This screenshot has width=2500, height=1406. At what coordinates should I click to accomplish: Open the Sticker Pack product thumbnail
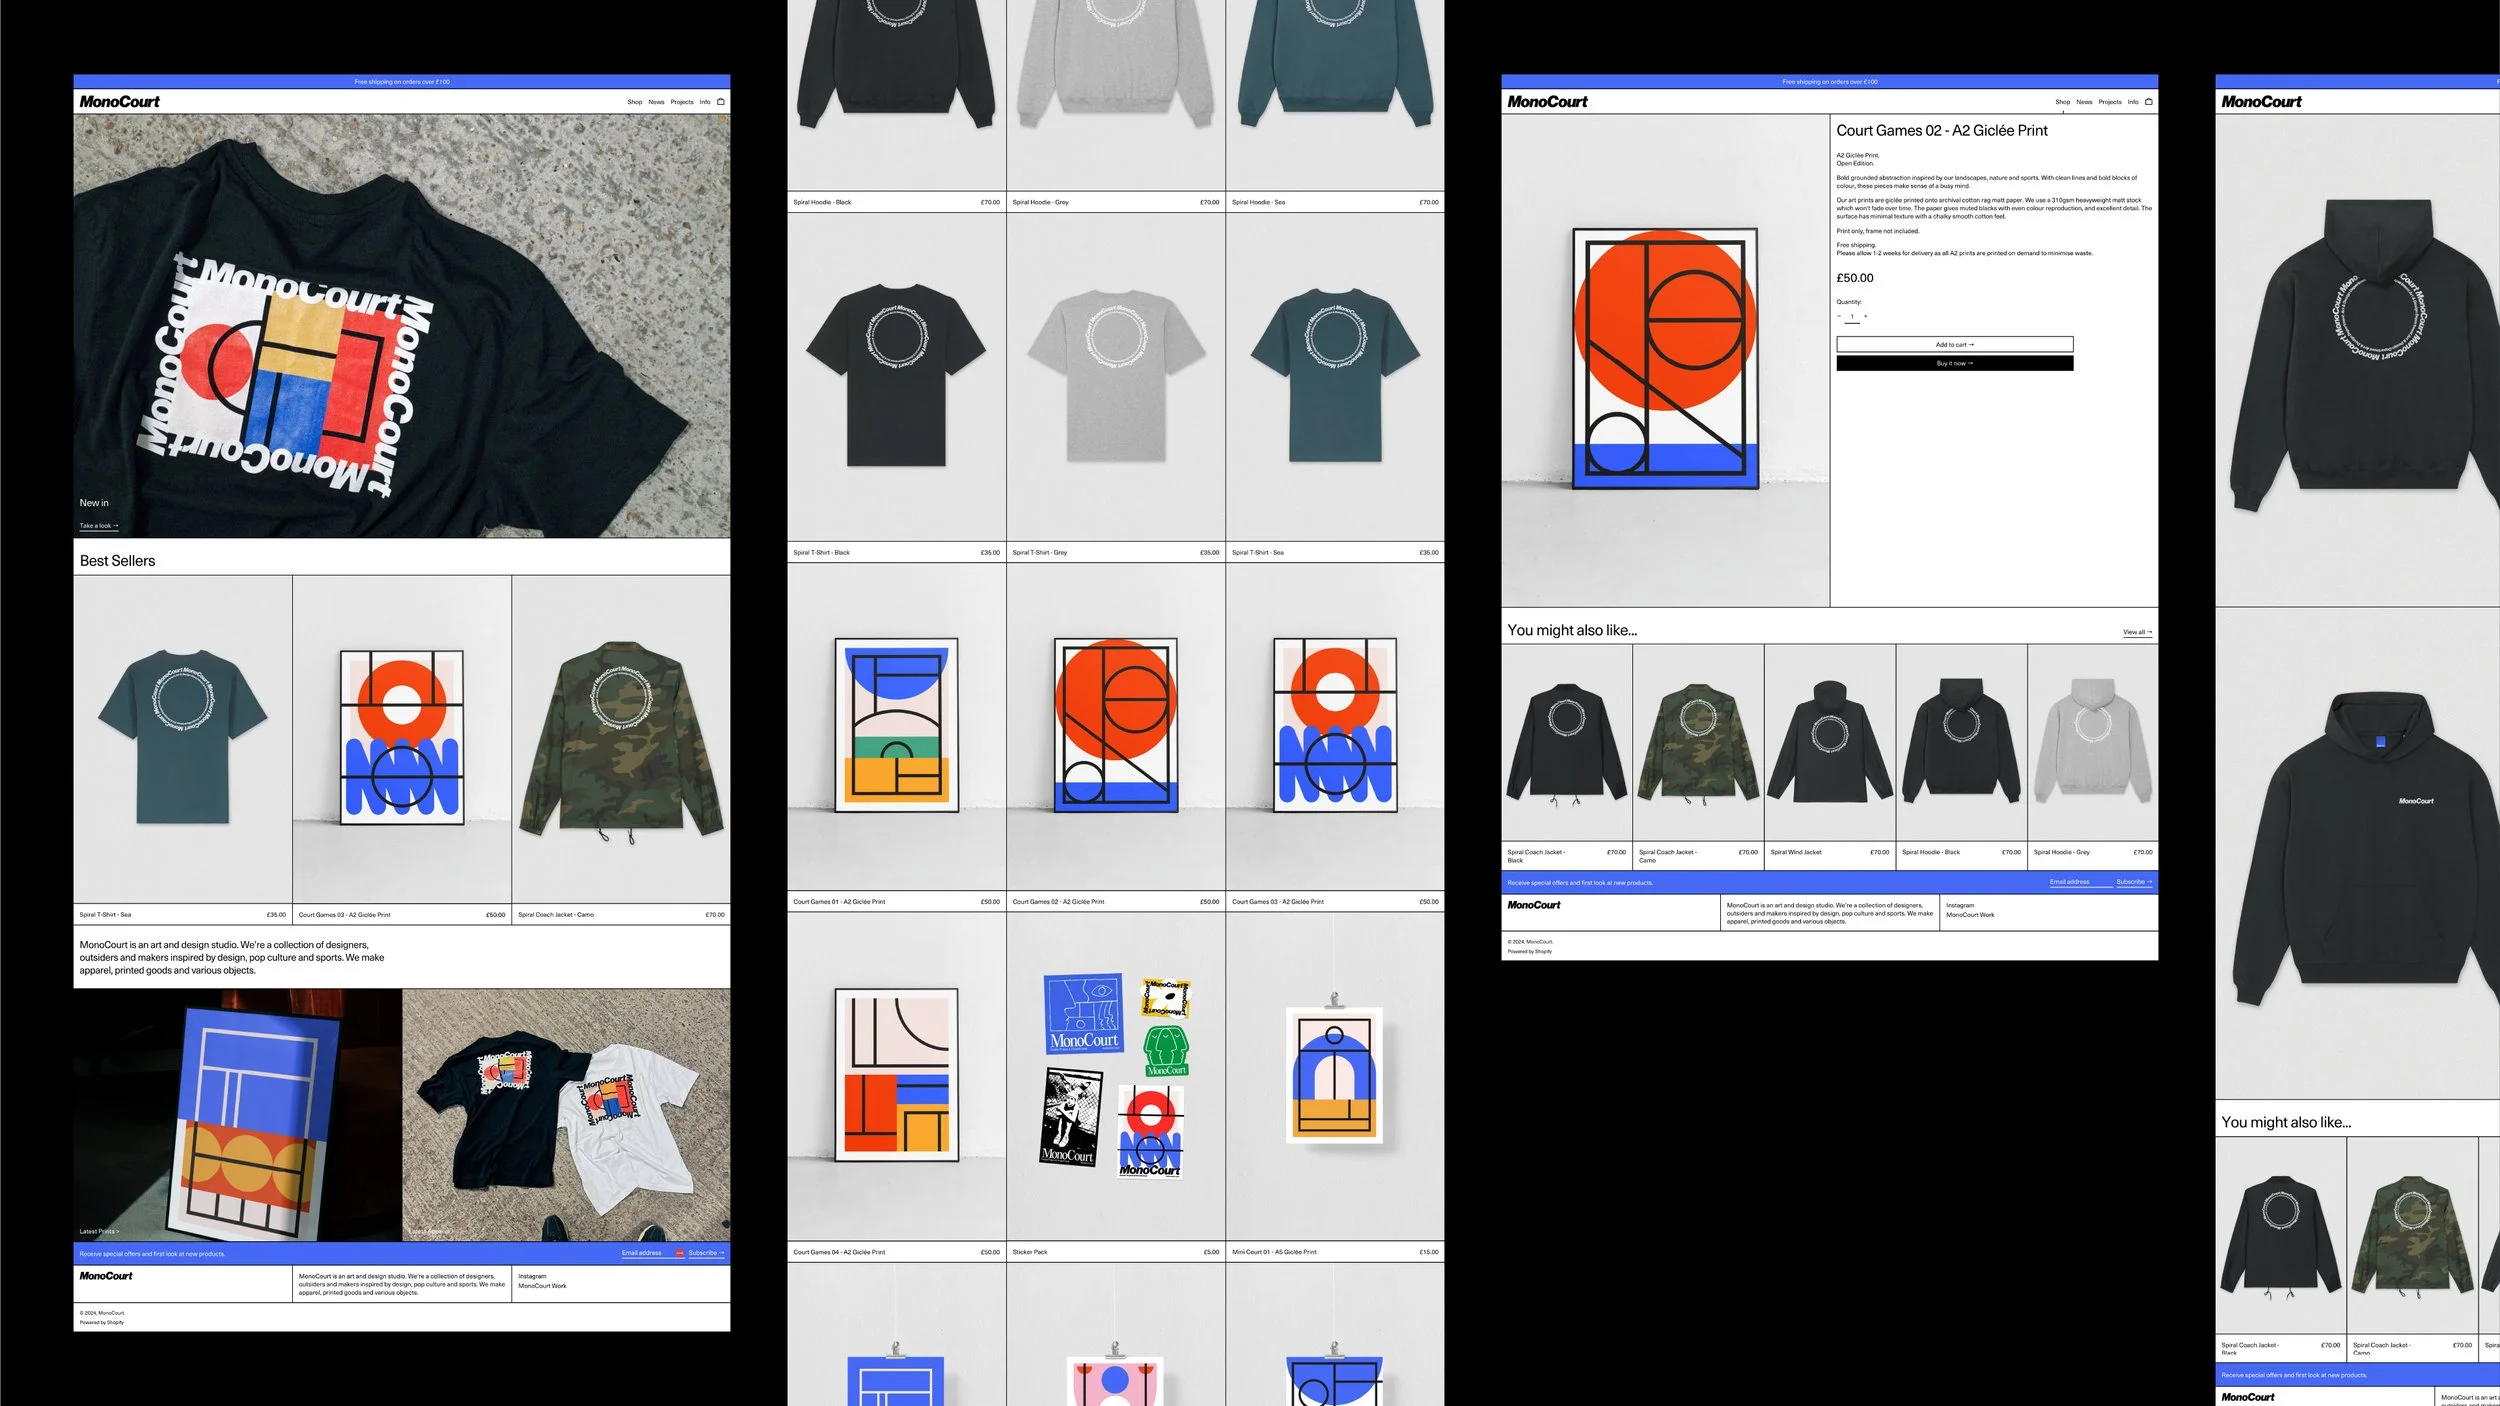(x=1115, y=1076)
